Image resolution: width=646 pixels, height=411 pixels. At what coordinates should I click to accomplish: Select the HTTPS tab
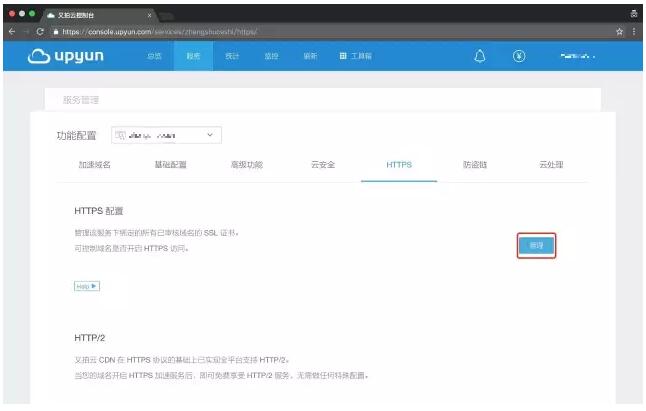399,165
